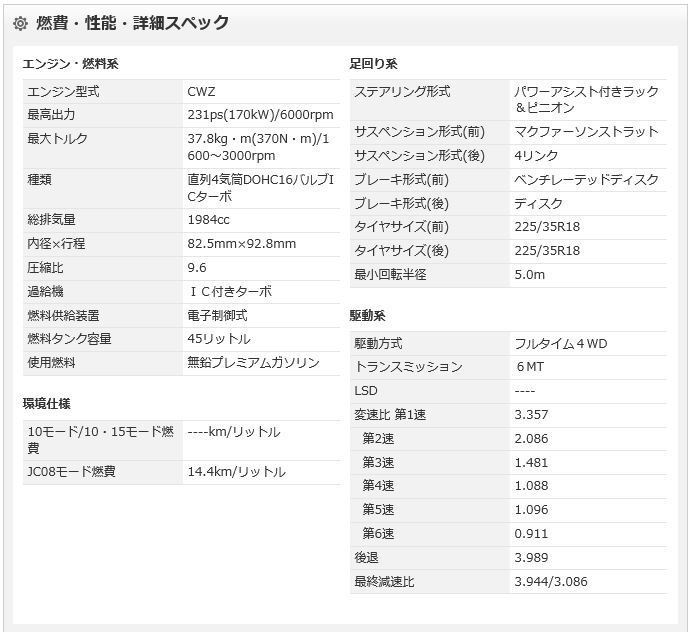Select fifth gear ratio 1.096
The width and height of the screenshot is (688, 632).
(x=531, y=510)
